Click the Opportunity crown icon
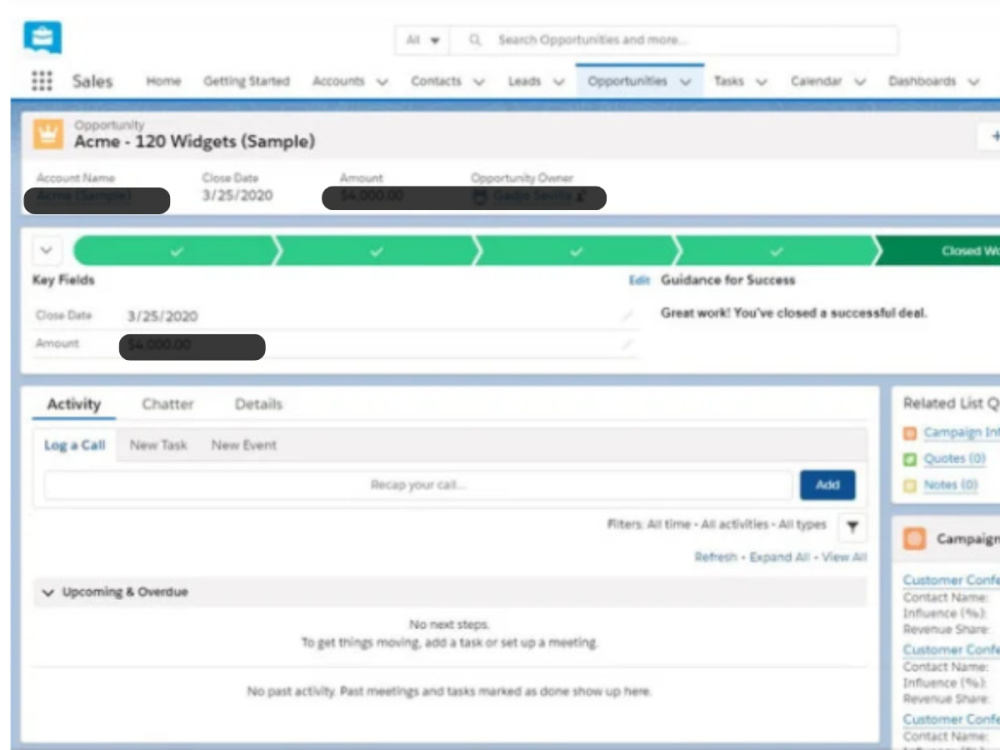 48,134
